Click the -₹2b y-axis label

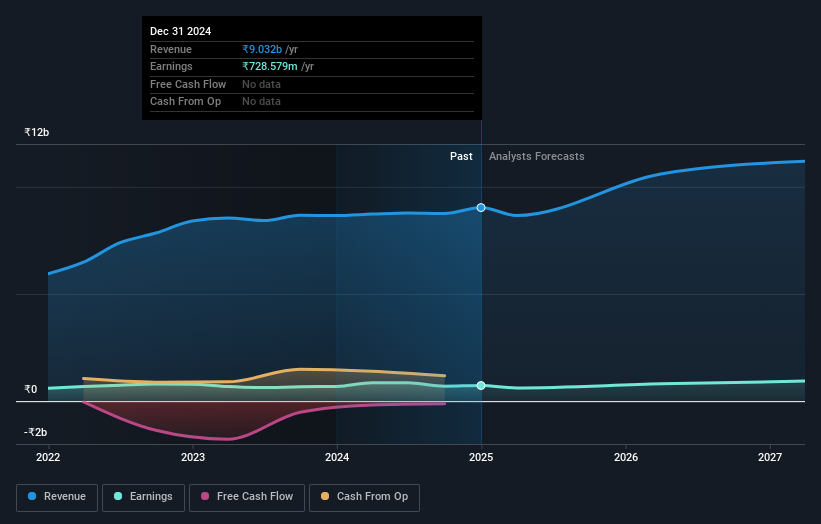pos(36,432)
